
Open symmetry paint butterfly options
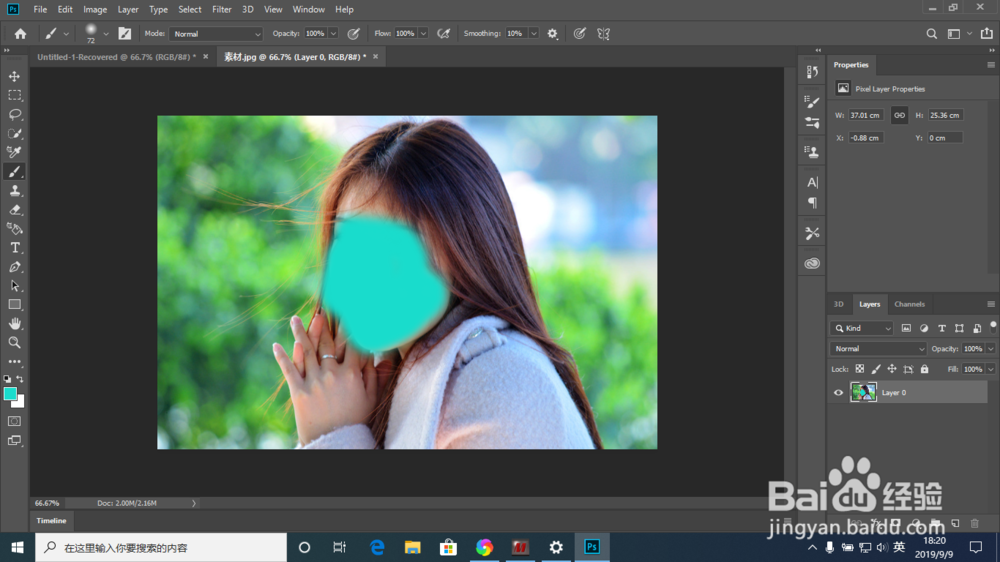(x=603, y=34)
